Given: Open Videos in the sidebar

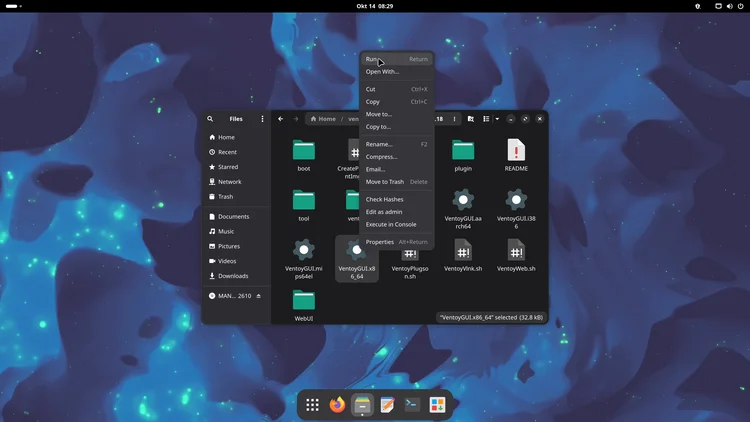Looking at the screenshot, I should pos(236,261).
